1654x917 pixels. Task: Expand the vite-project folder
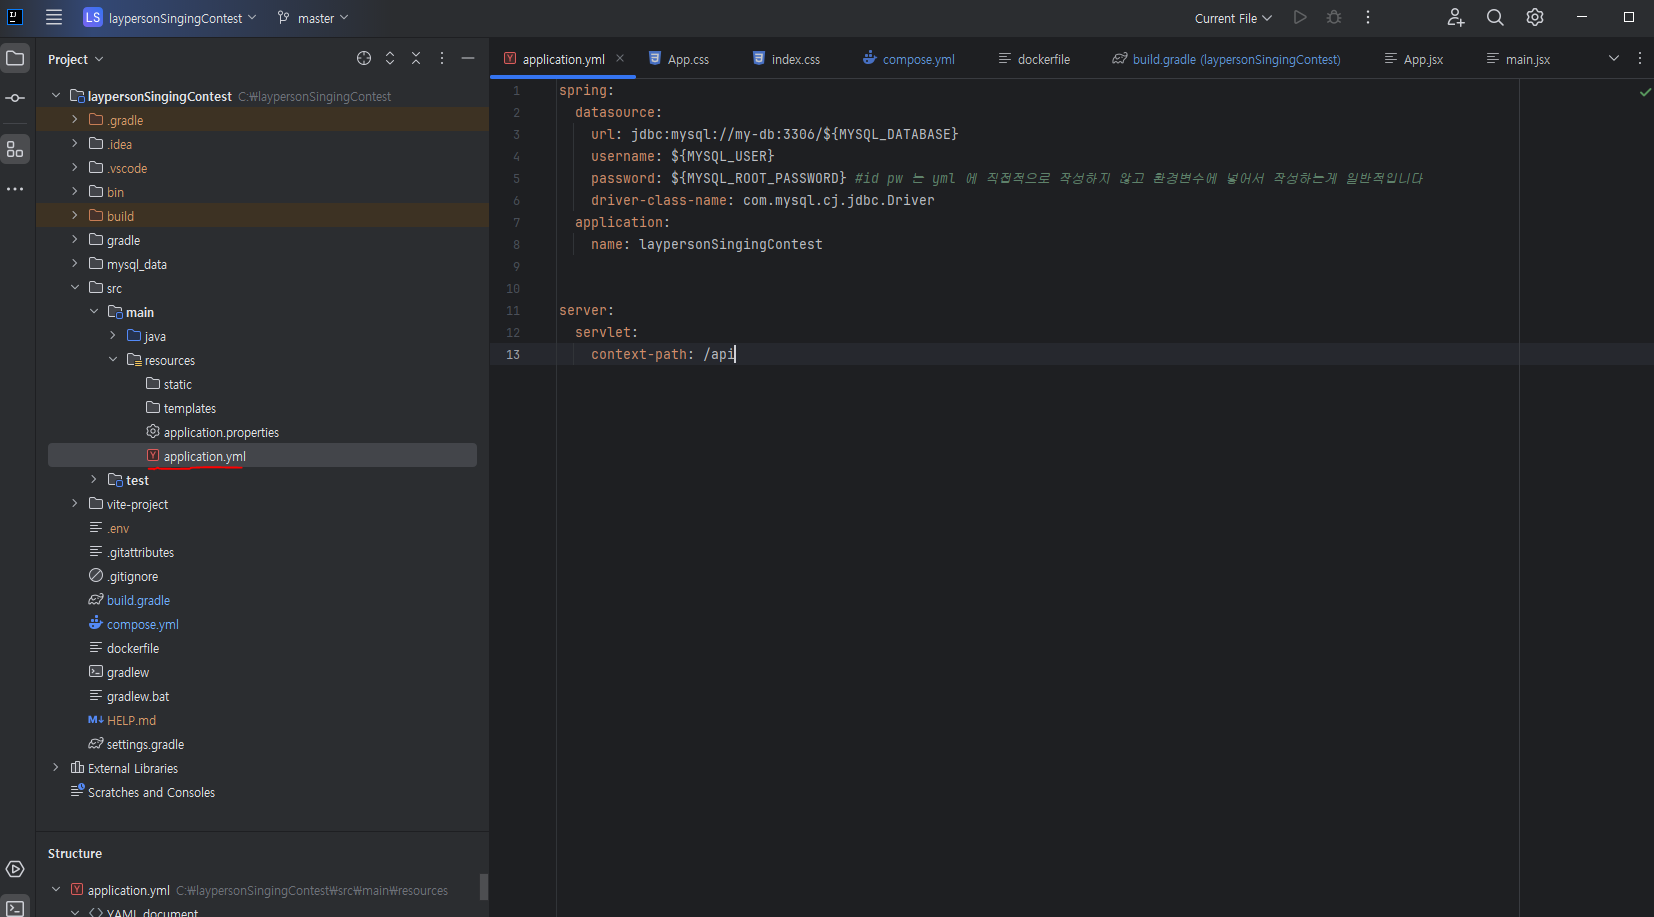[x=75, y=504]
